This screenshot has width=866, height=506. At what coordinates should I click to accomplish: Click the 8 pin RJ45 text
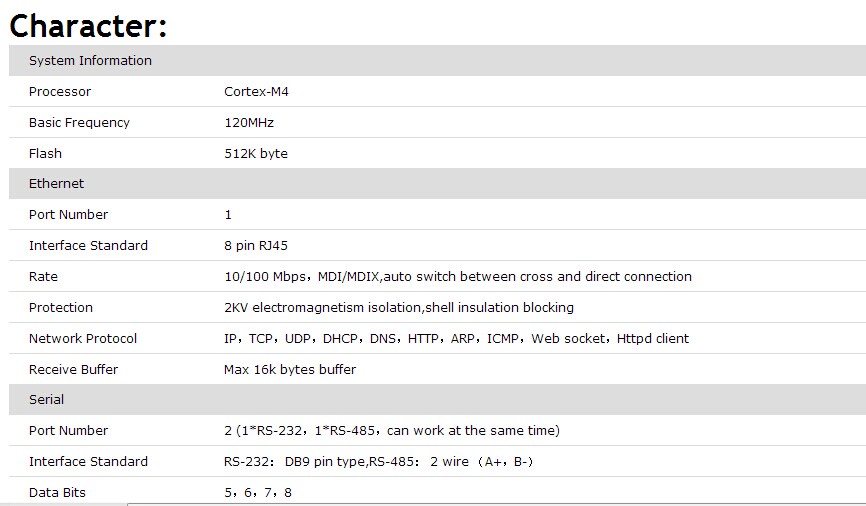click(256, 246)
